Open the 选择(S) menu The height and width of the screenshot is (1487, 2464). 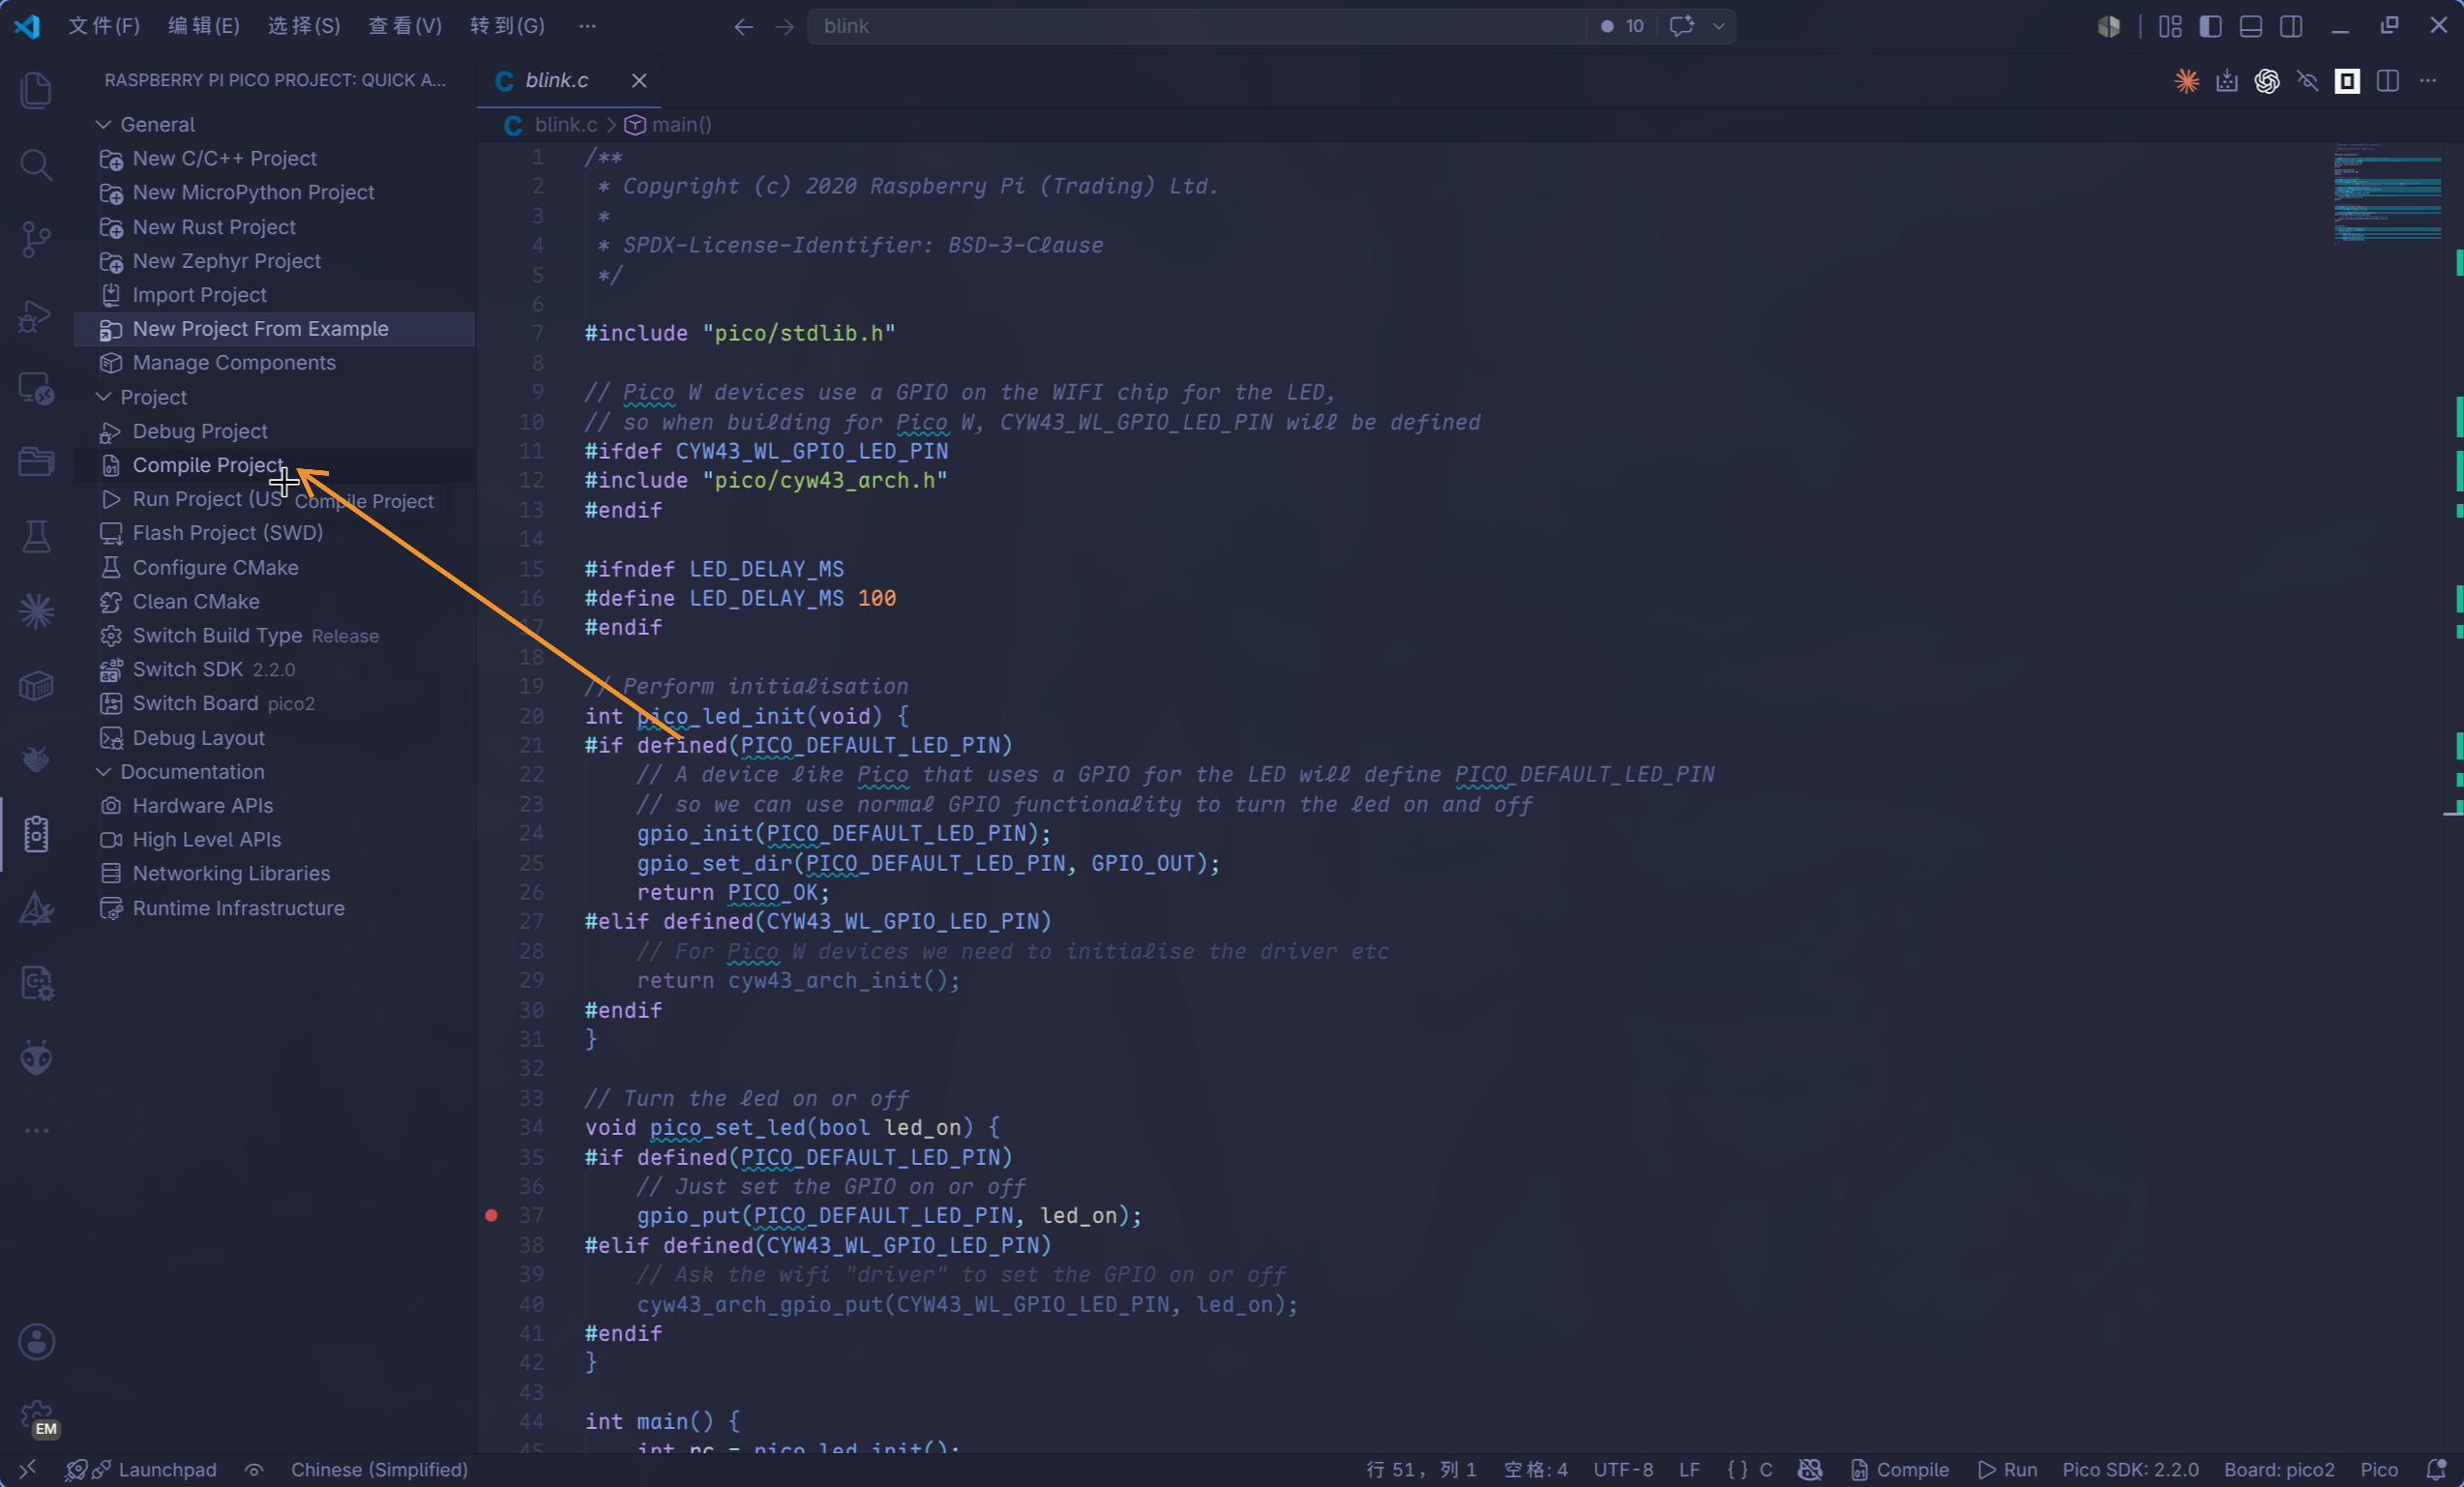(304, 26)
